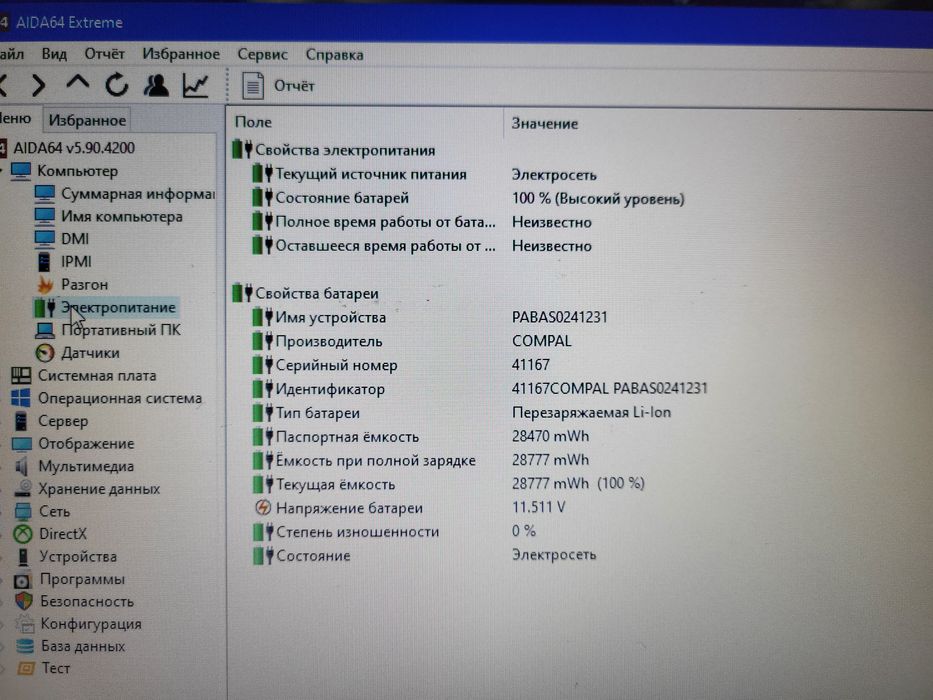Click the Мультимедиа speaker icon

click(22, 466)
